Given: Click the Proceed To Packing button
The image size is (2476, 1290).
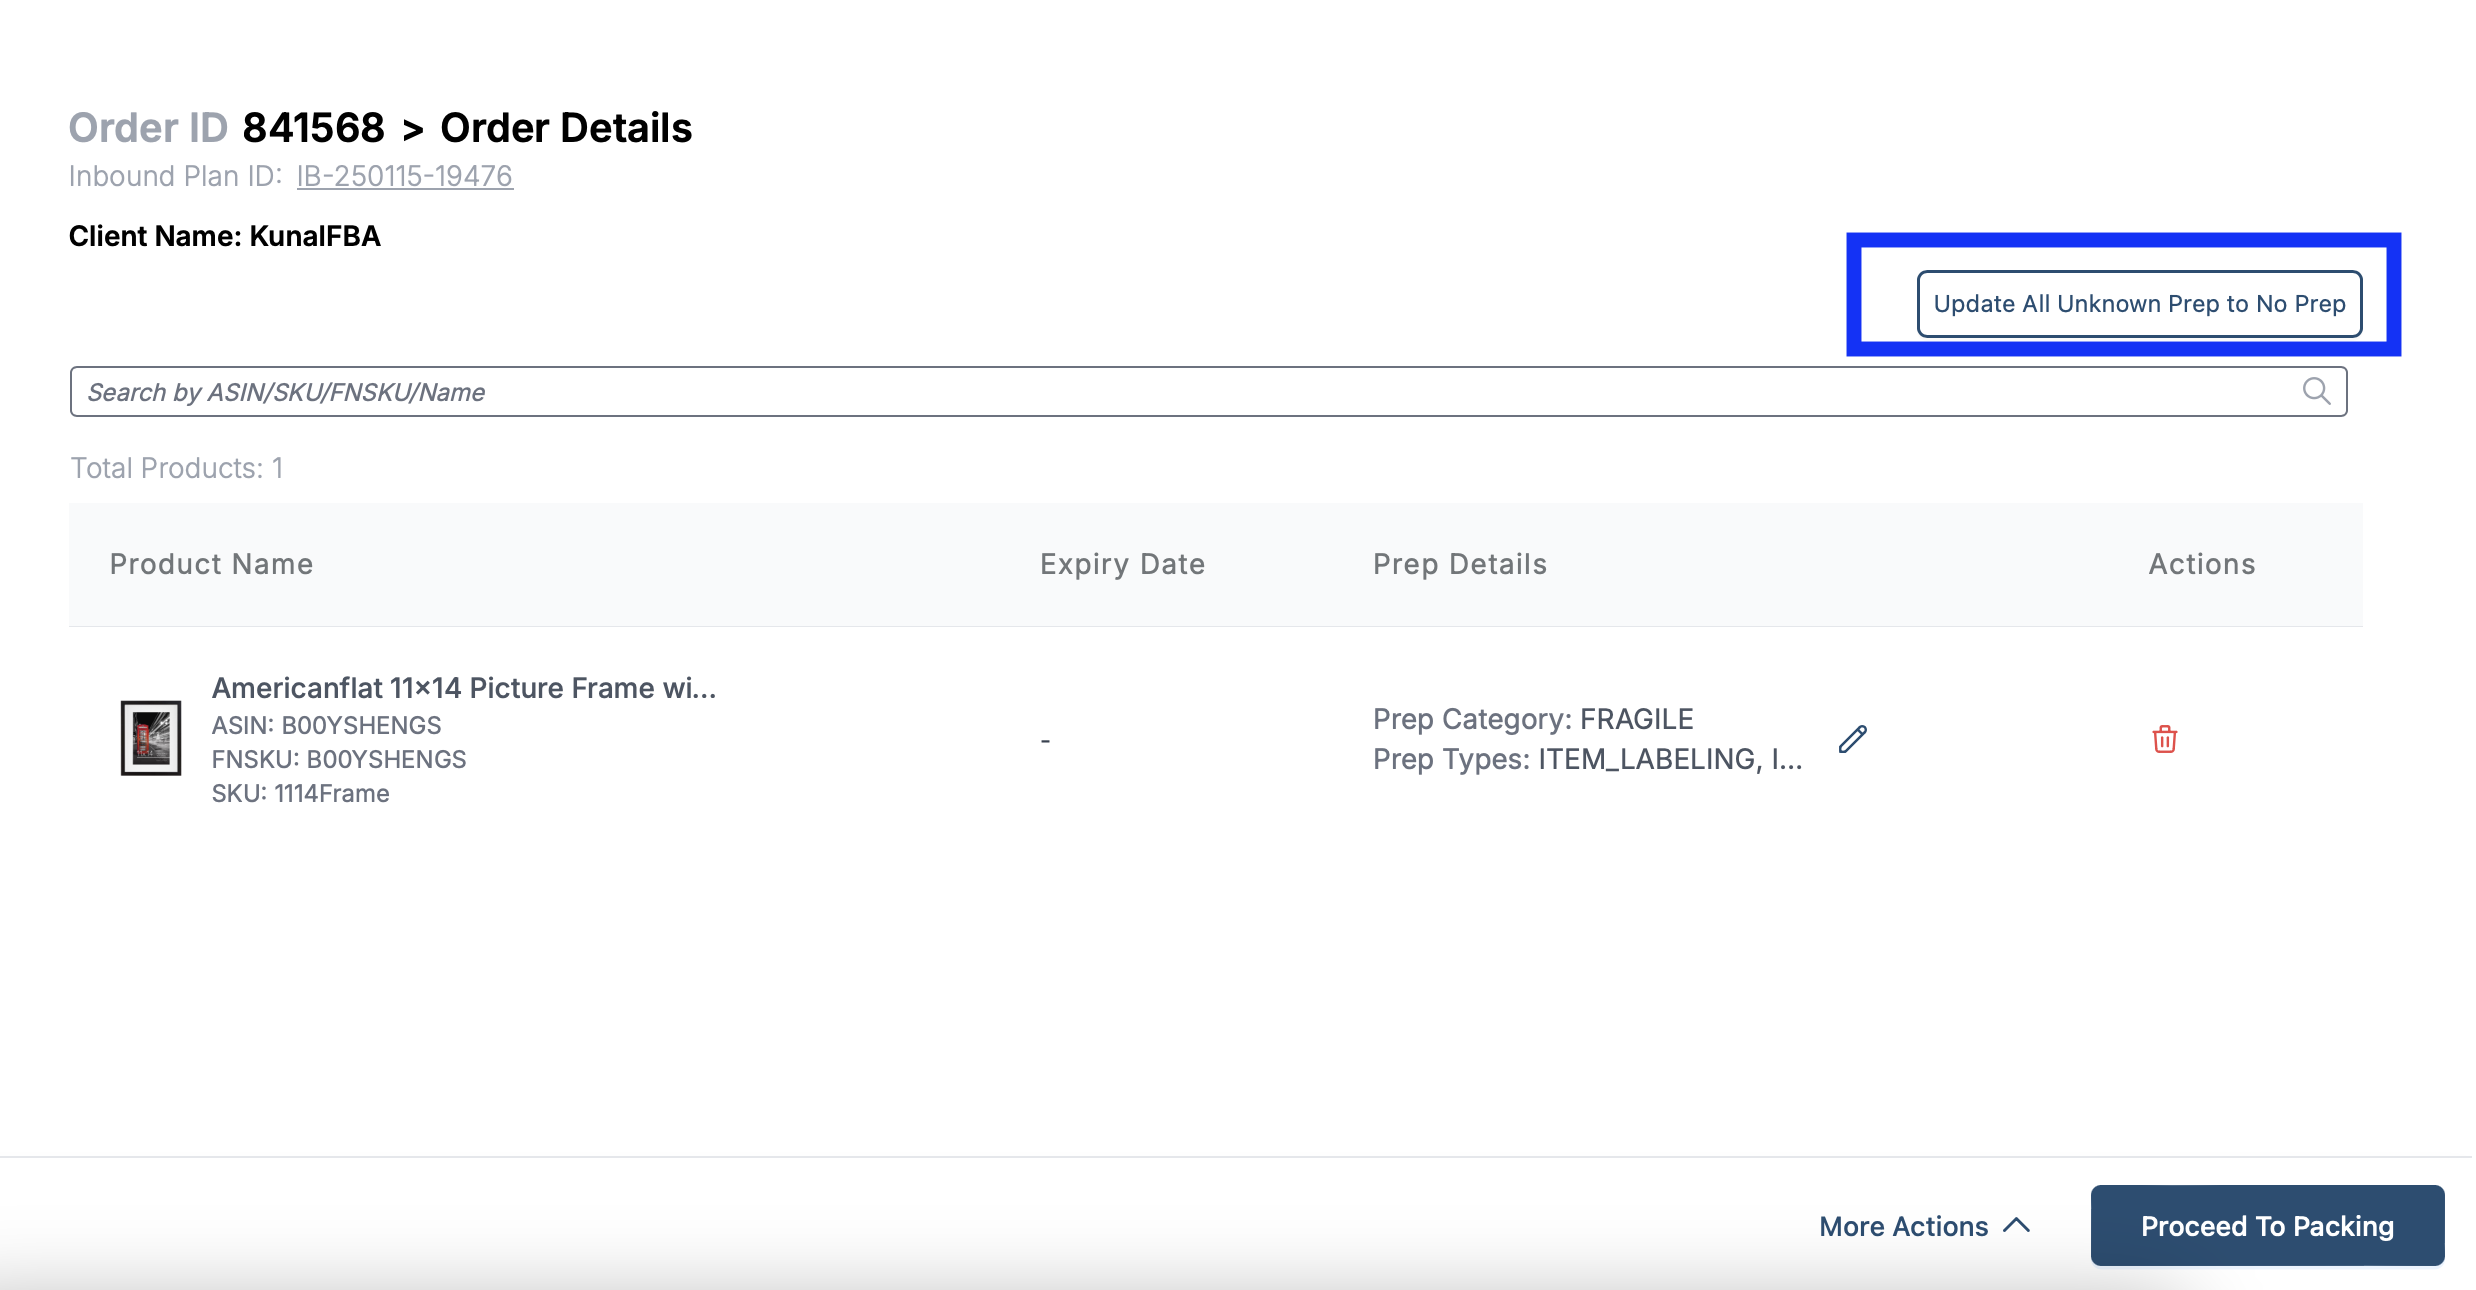Looking at the screenshot, I should point(2266,1225).
